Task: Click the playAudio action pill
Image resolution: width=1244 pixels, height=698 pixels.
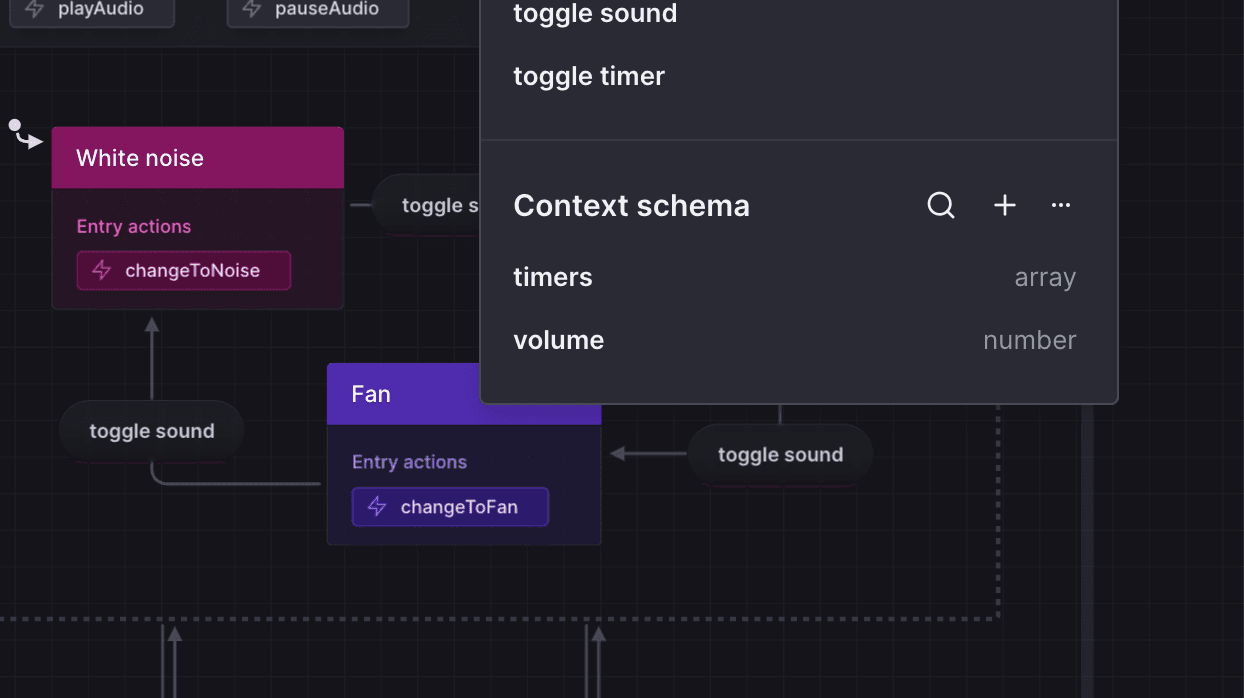Action: 92,9
